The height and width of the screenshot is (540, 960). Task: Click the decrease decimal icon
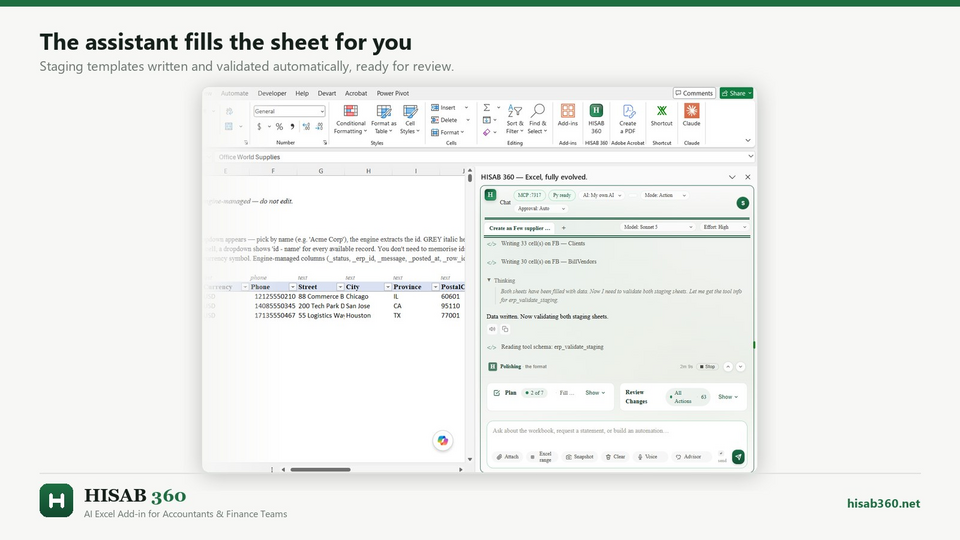[320, 127]
